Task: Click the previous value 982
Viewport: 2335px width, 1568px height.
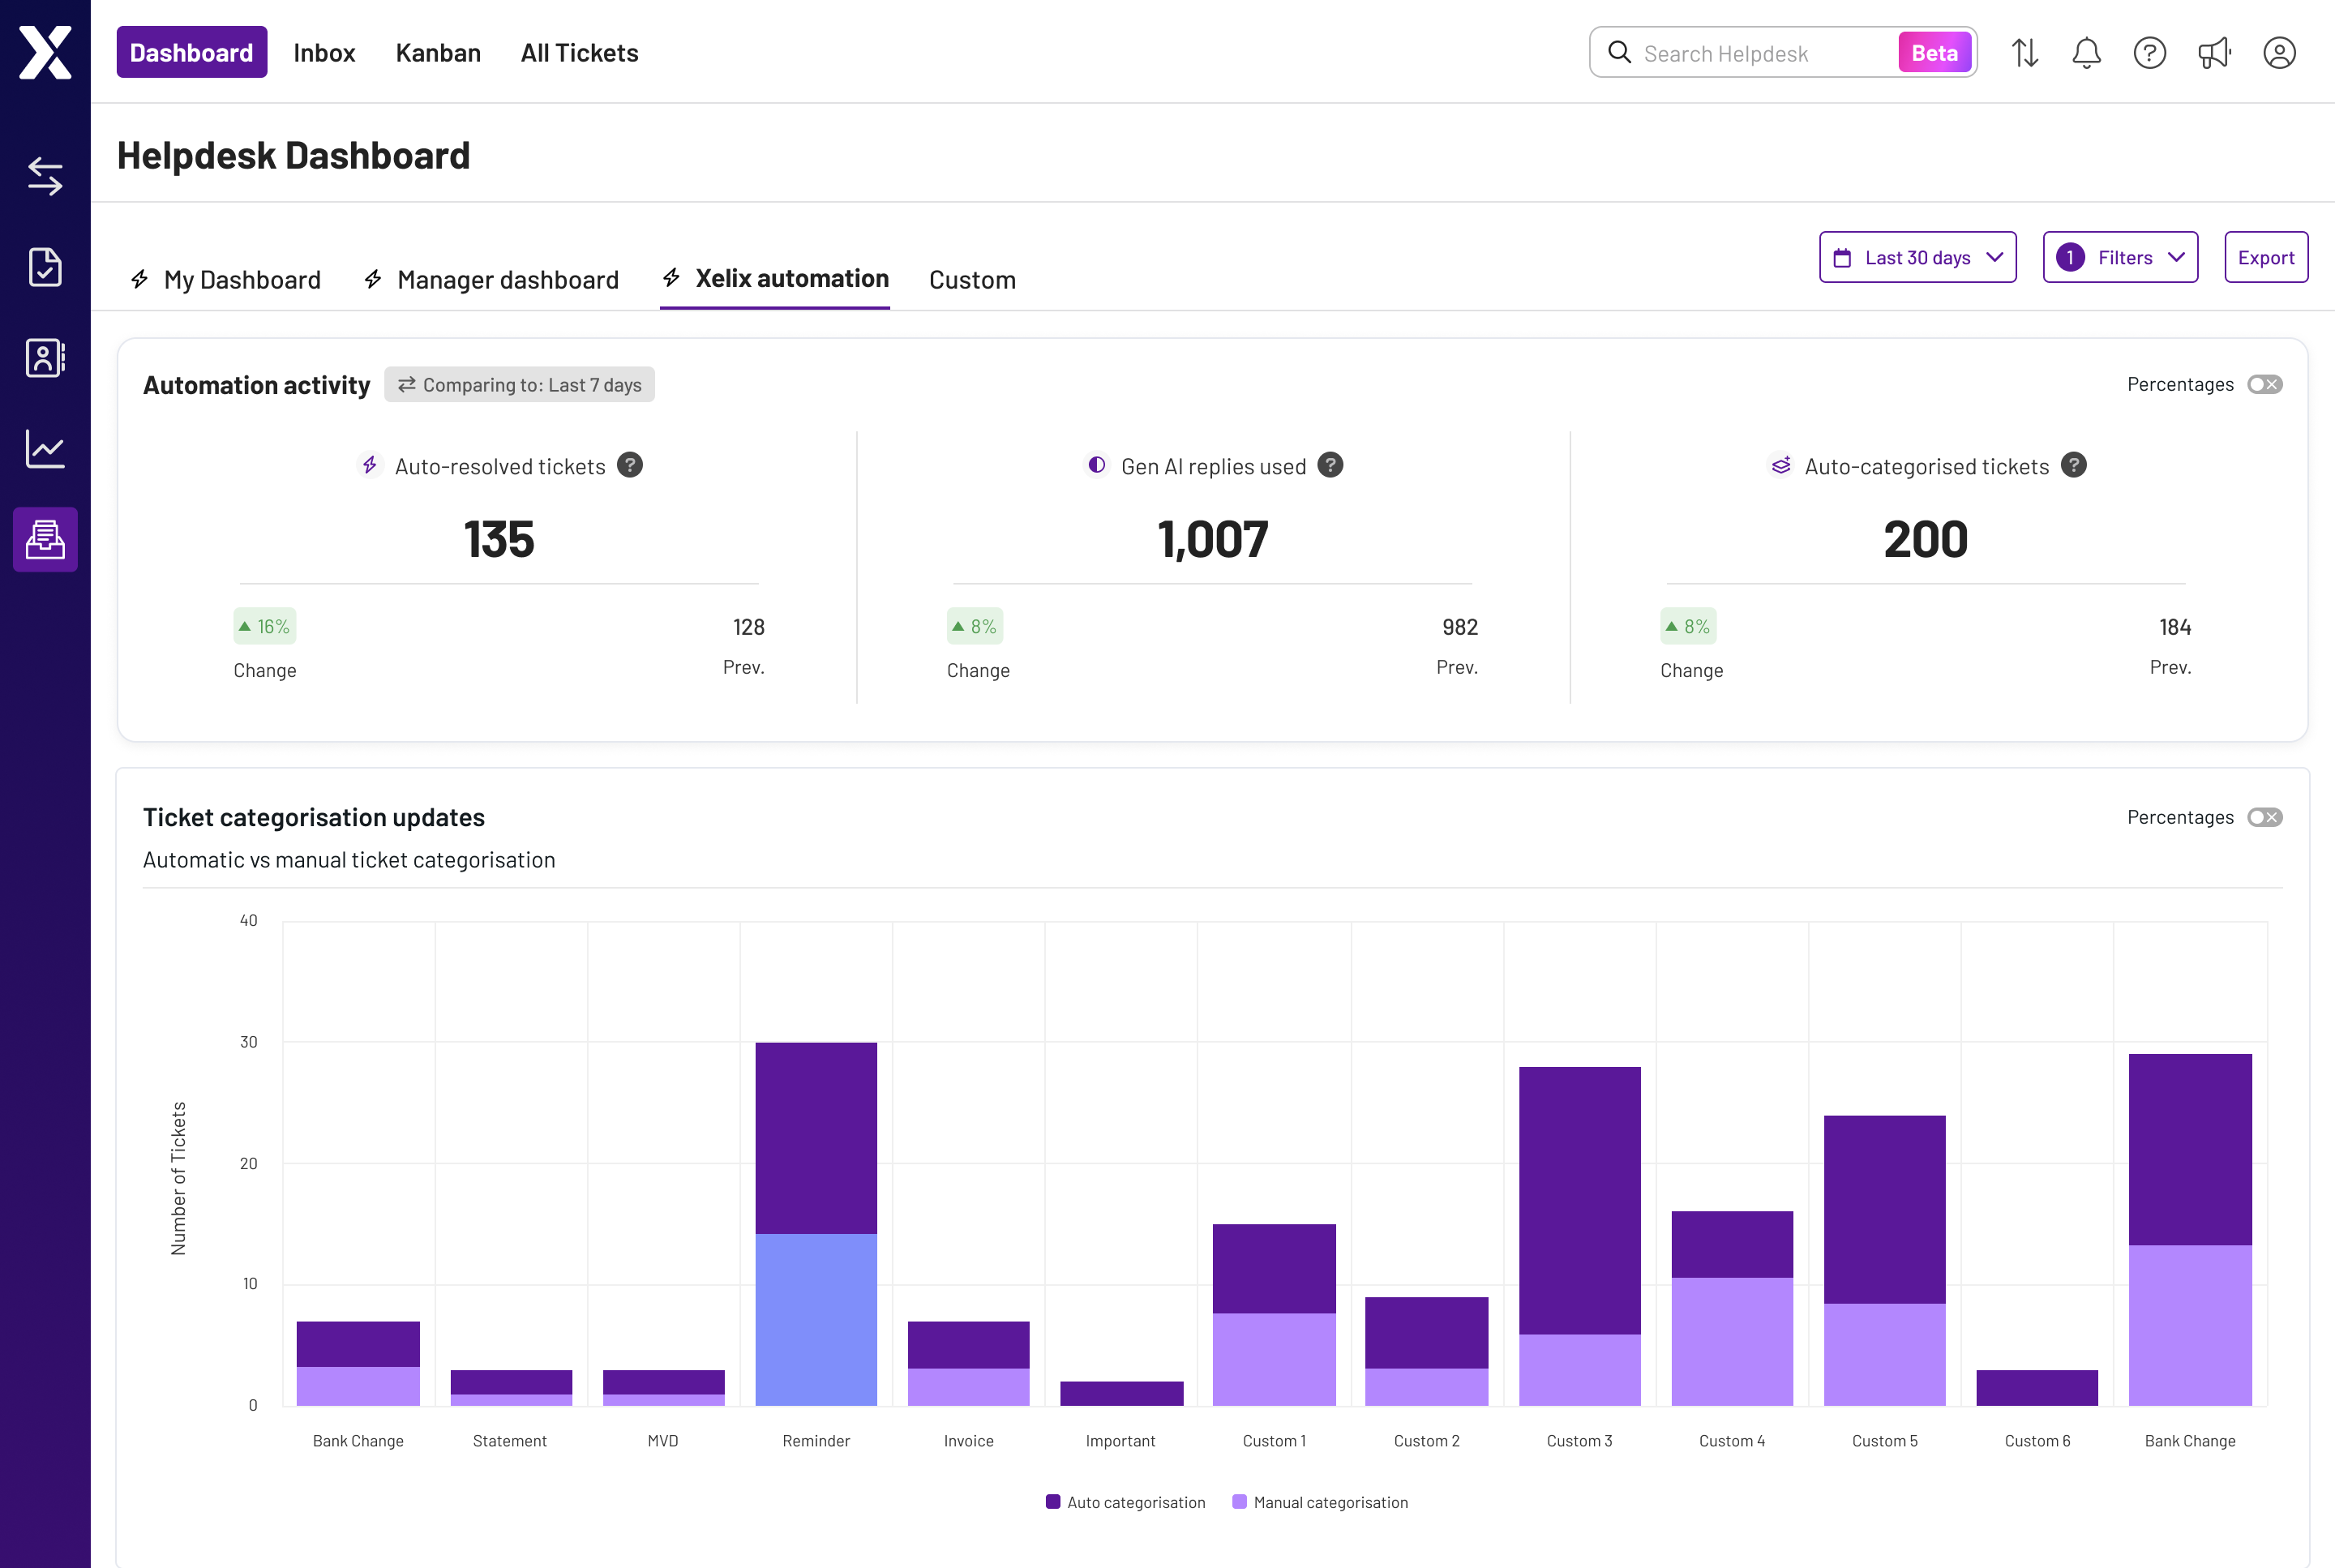Action: [x=1459, y=627]
